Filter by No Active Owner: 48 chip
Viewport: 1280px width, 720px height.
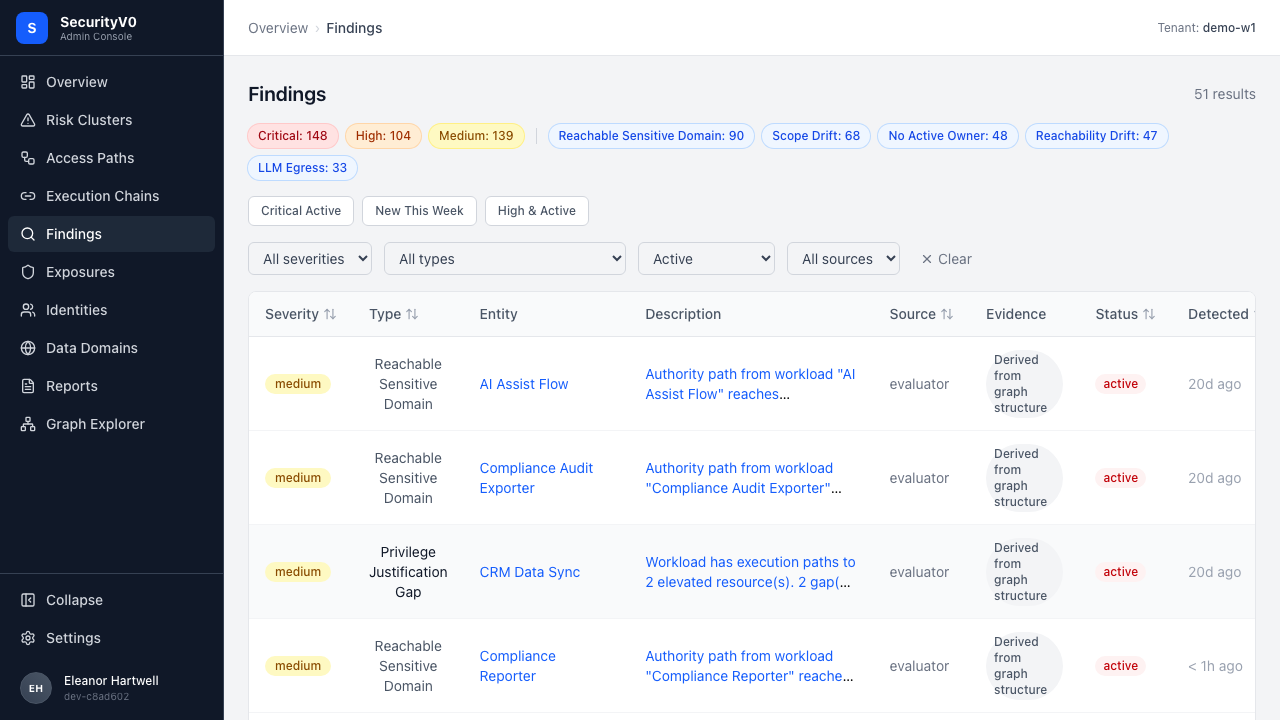(948, 136)
